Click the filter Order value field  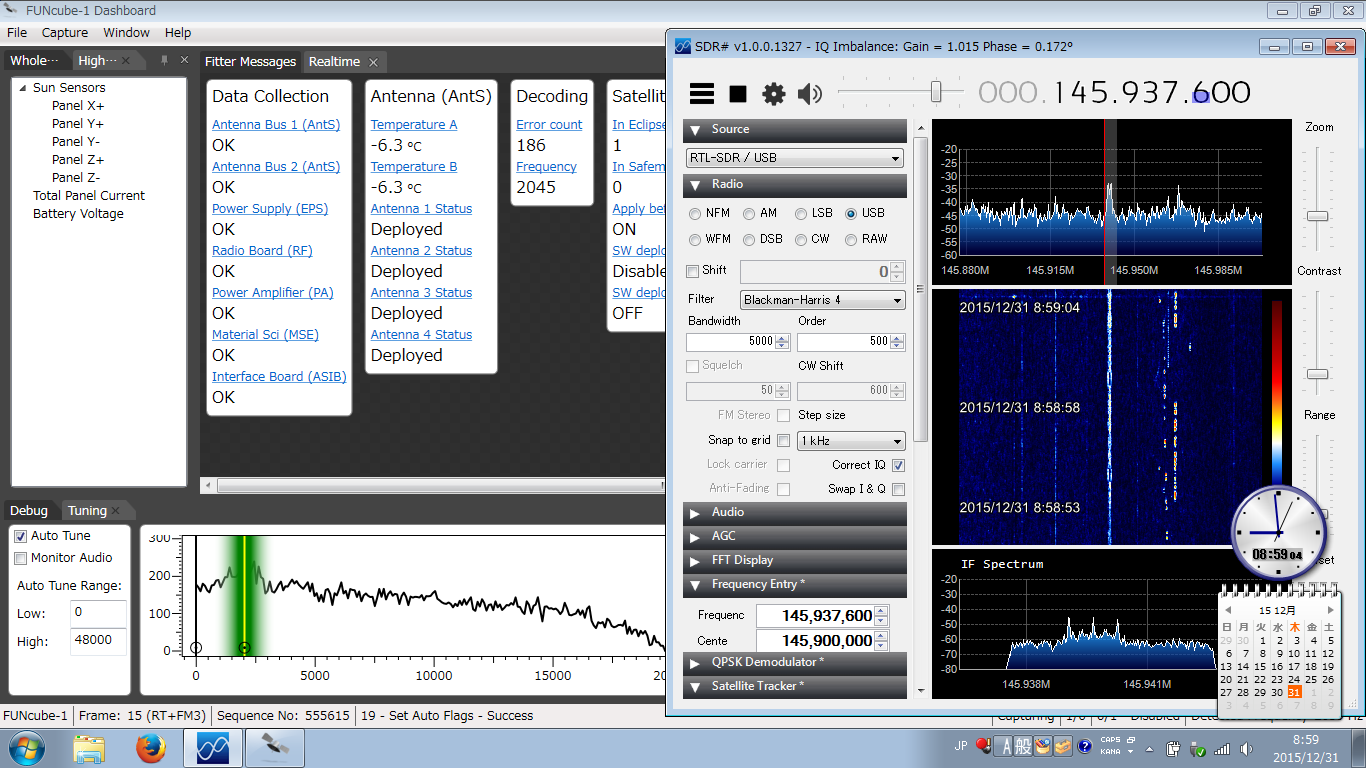point(843,341)
